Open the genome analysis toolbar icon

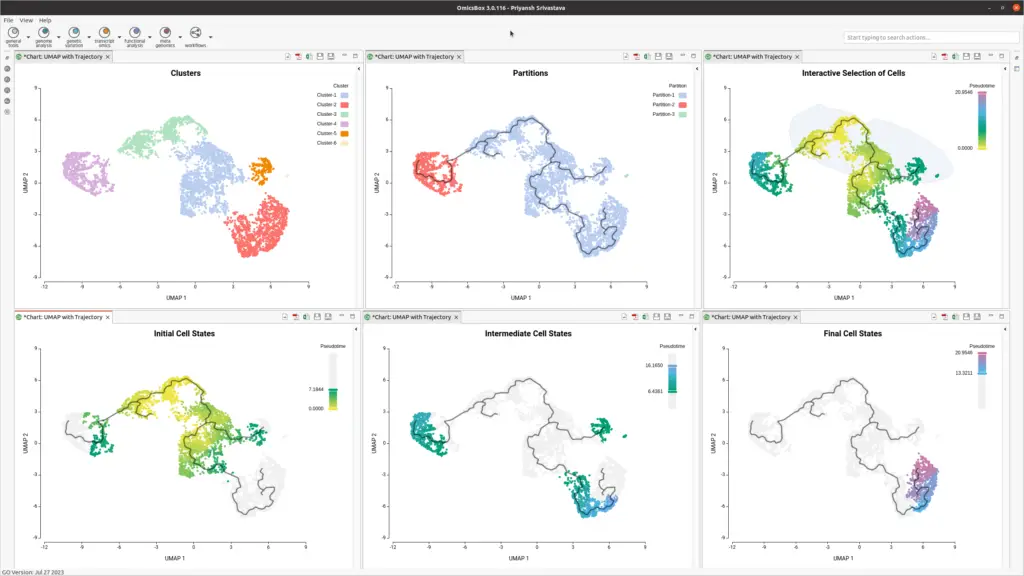44,36
